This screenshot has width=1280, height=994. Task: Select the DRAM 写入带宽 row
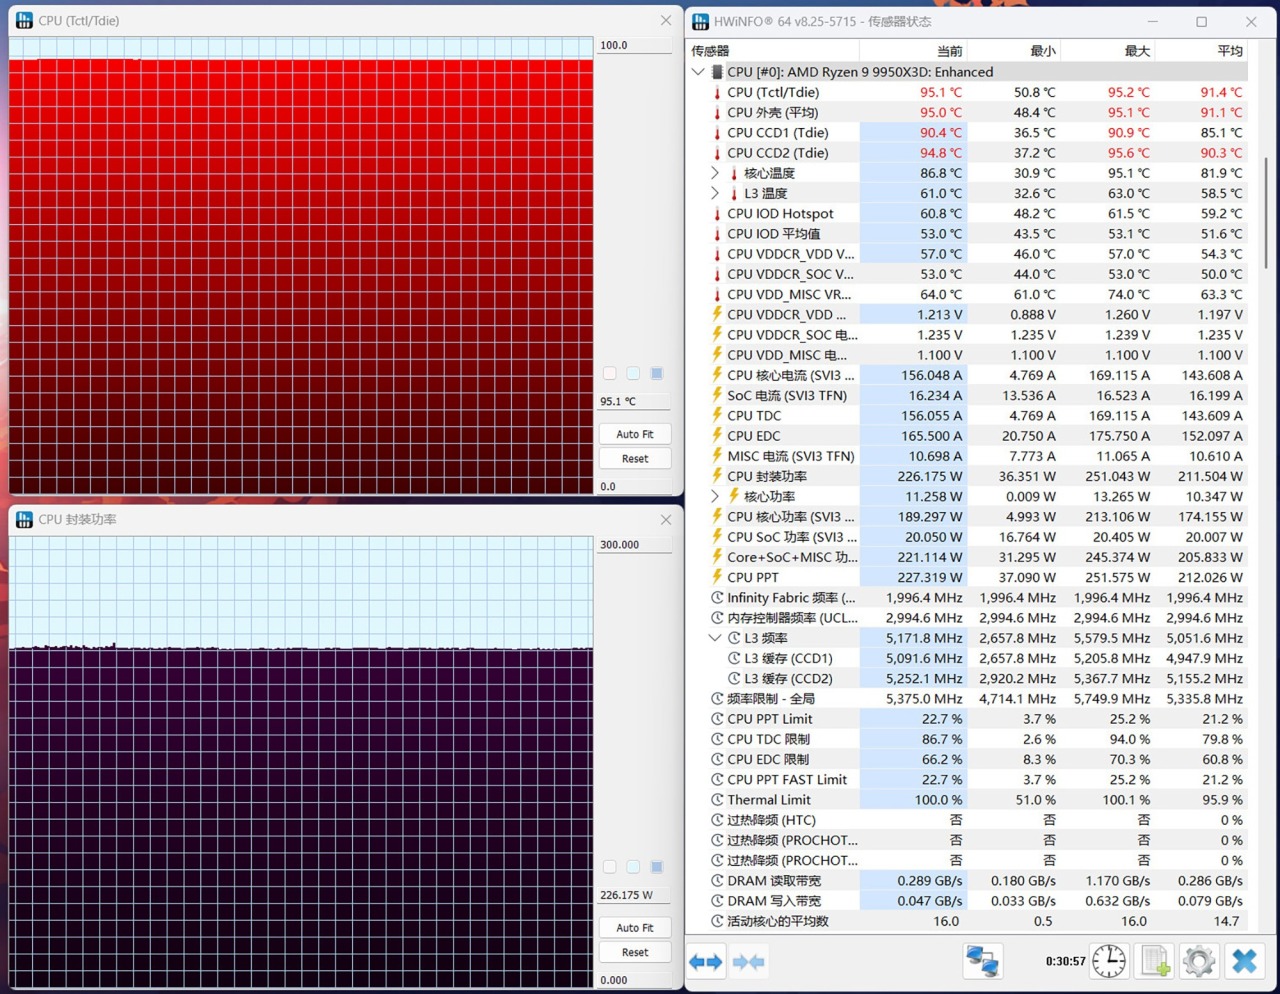(x=968, y=901)
